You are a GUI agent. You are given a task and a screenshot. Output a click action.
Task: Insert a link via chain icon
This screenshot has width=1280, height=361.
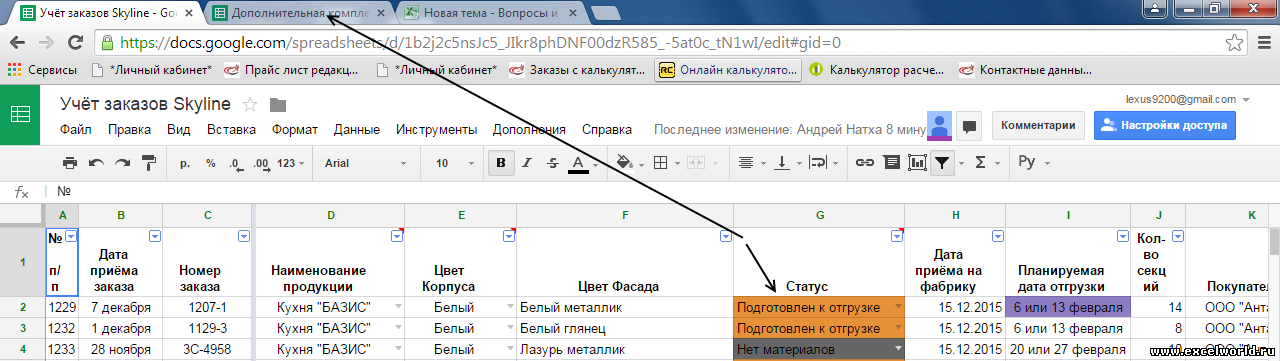[x=866, y=163]
